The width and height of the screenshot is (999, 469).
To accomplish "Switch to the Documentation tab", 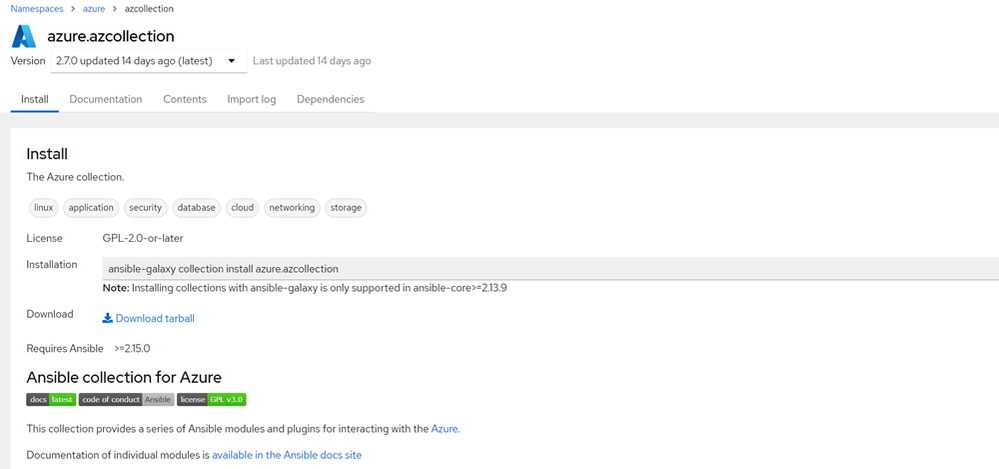I will point(106,99).
